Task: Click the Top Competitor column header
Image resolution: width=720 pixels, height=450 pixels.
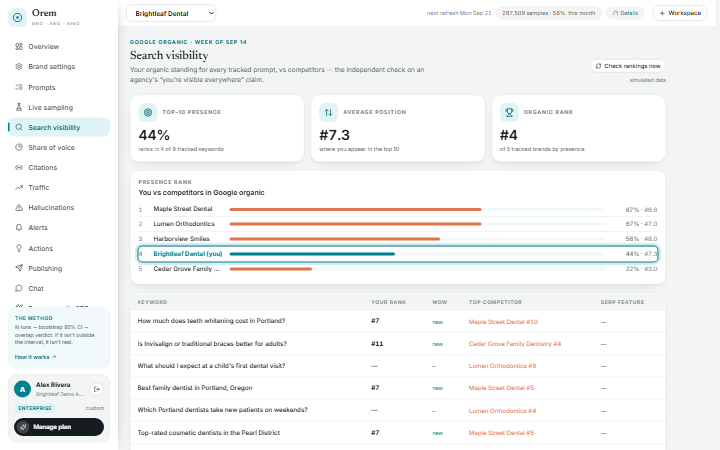Action: [x=495, y=302]
